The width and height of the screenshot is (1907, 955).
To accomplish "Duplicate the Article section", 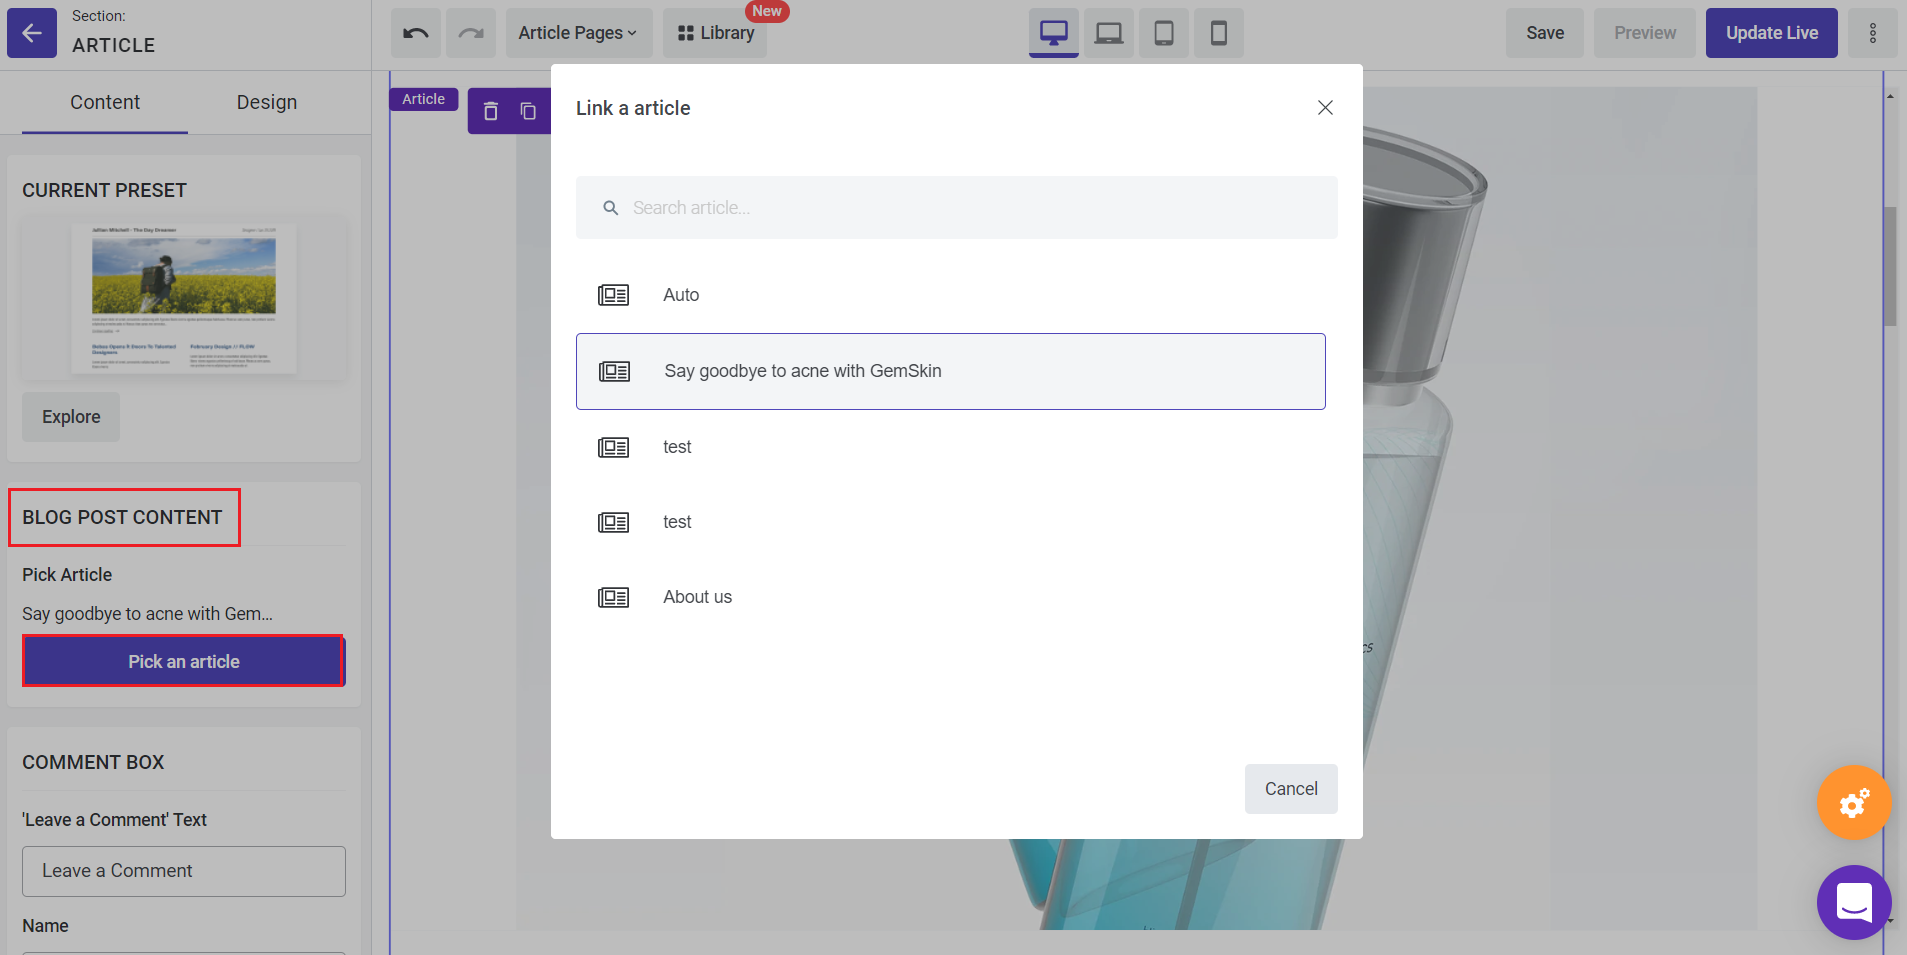I will click(528, 111).
